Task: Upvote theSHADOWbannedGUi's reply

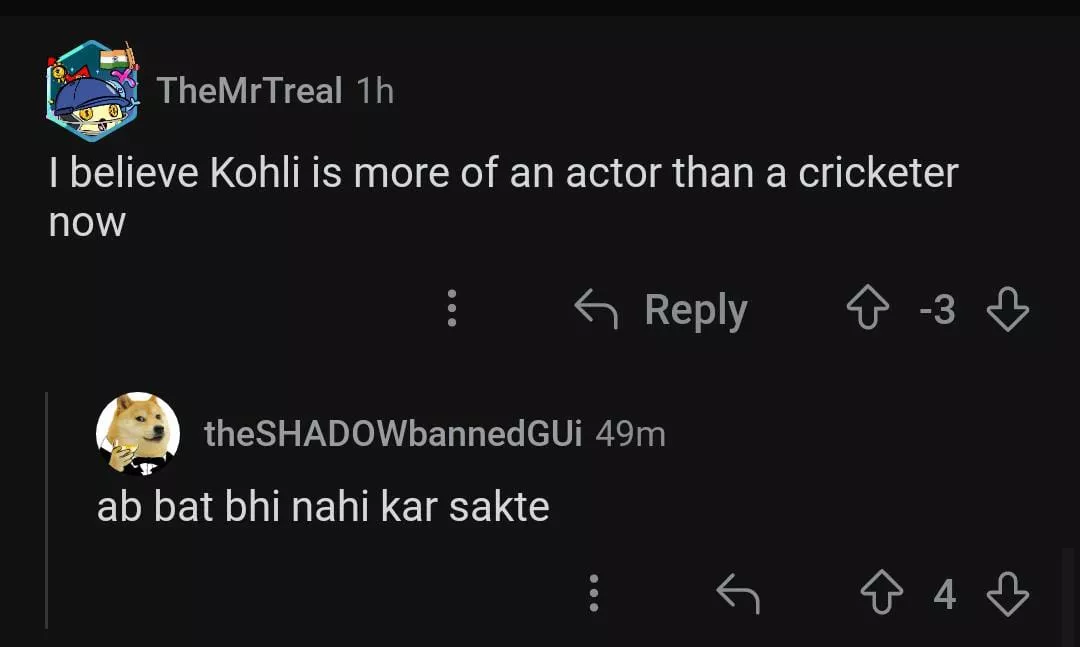Action: (x=882, y=595)
